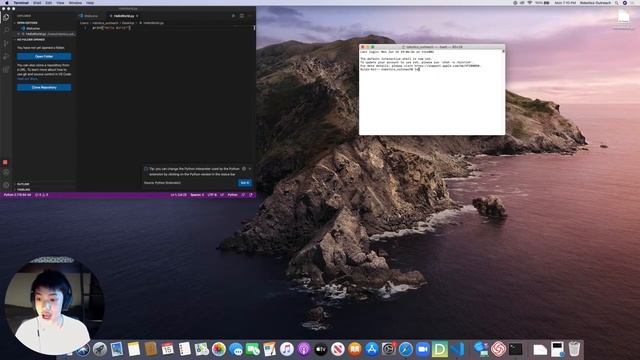Image resolution: width=640 pixels, height=360 pixels.
Task: Open notifications bell in status bar
Action: pos(251,195)
